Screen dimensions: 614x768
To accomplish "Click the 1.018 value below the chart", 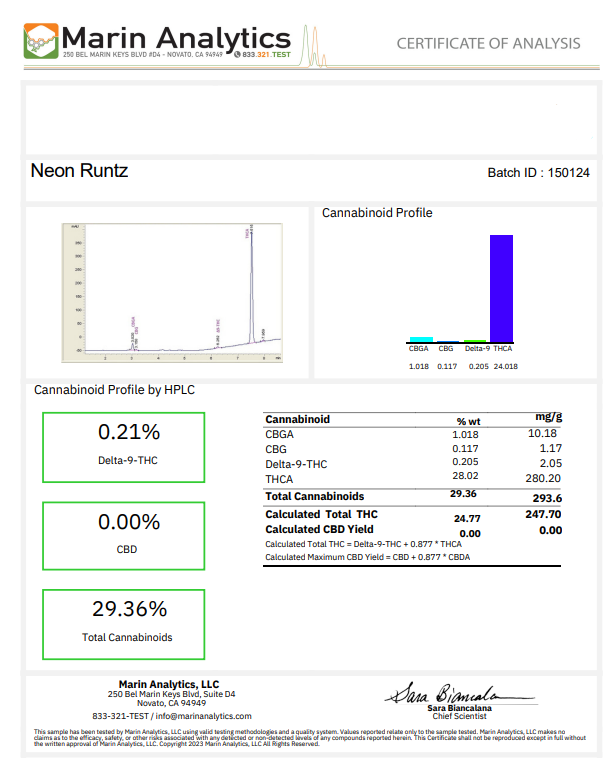I will [x=419, y=366].
